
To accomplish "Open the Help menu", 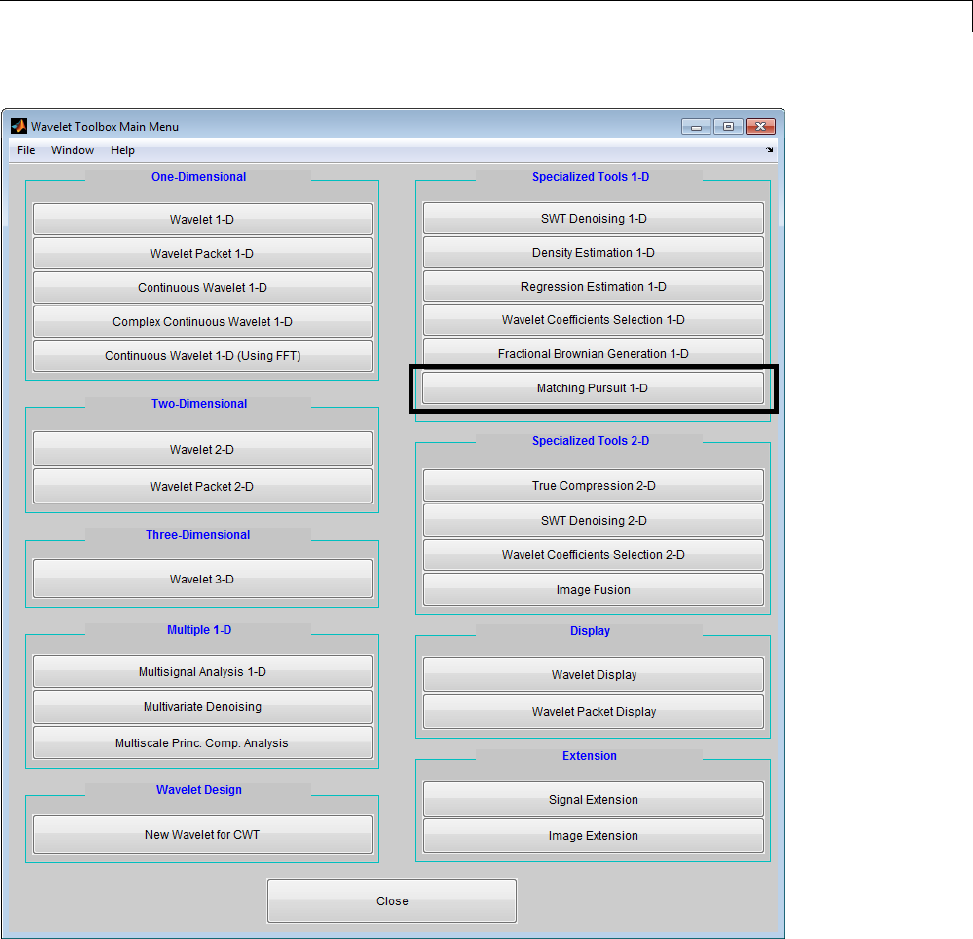I will coord(123,150).
